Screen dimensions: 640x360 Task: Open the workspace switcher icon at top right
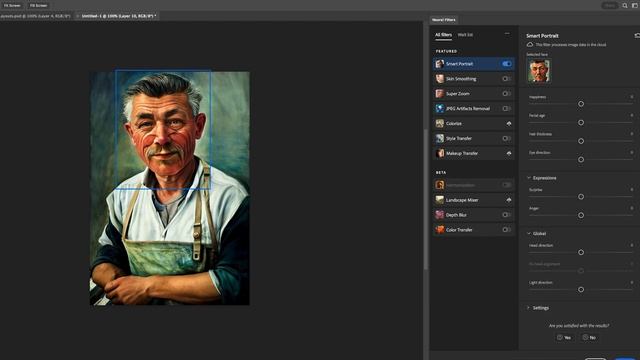tap(636, 6)
